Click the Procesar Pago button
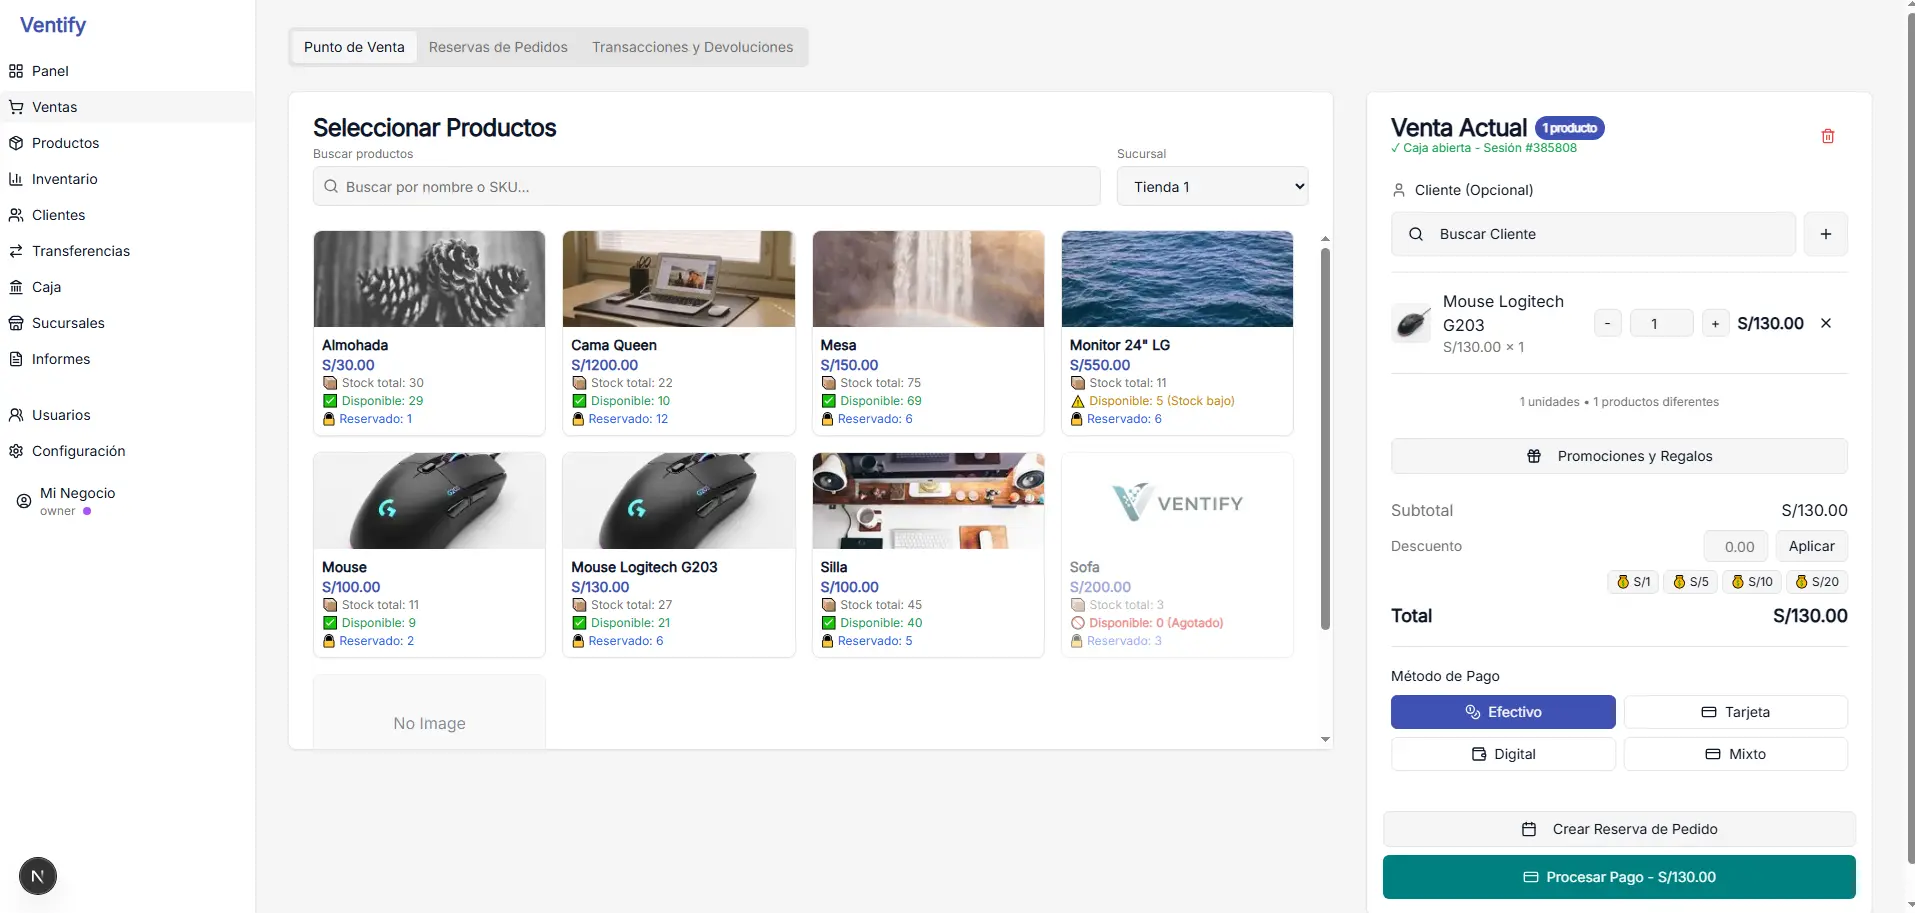 [1618, 877]
